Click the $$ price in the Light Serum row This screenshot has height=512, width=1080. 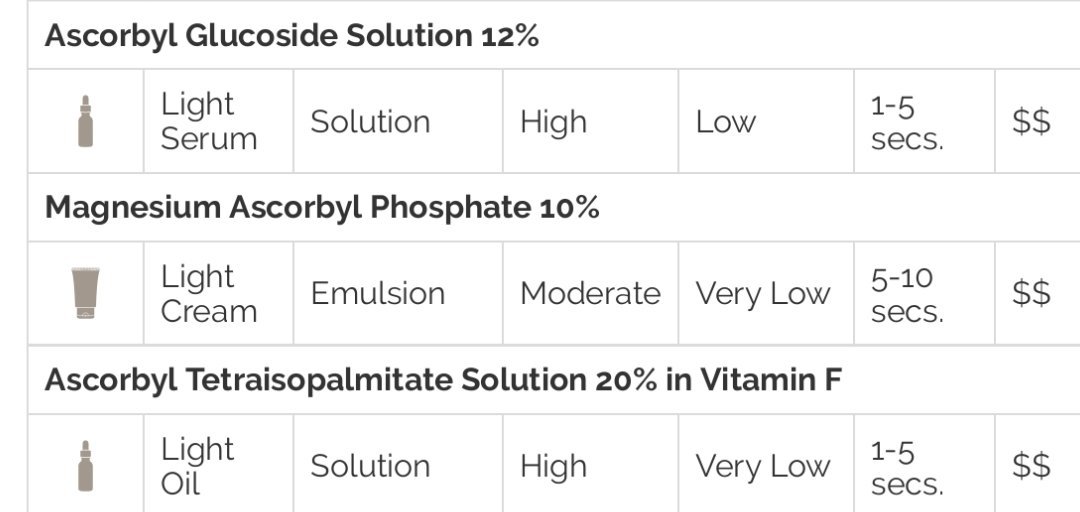[1031, 122]
